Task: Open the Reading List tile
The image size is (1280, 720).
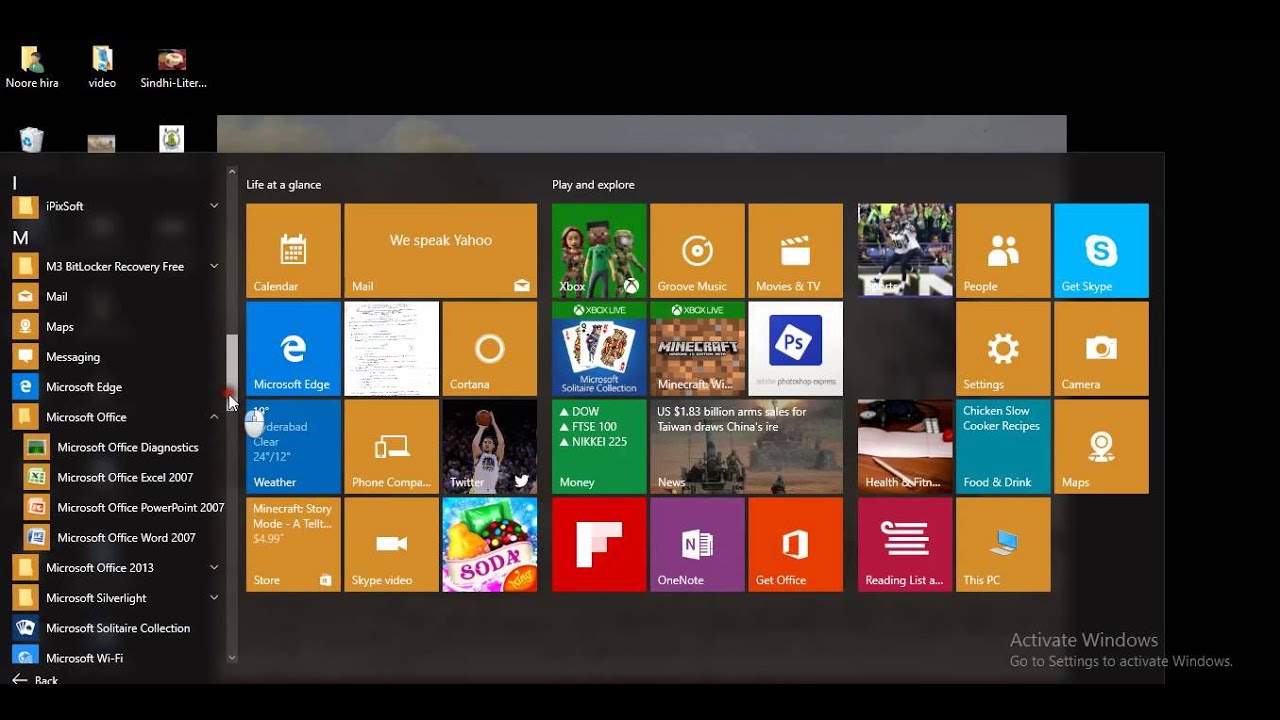Action: (905, 545)
